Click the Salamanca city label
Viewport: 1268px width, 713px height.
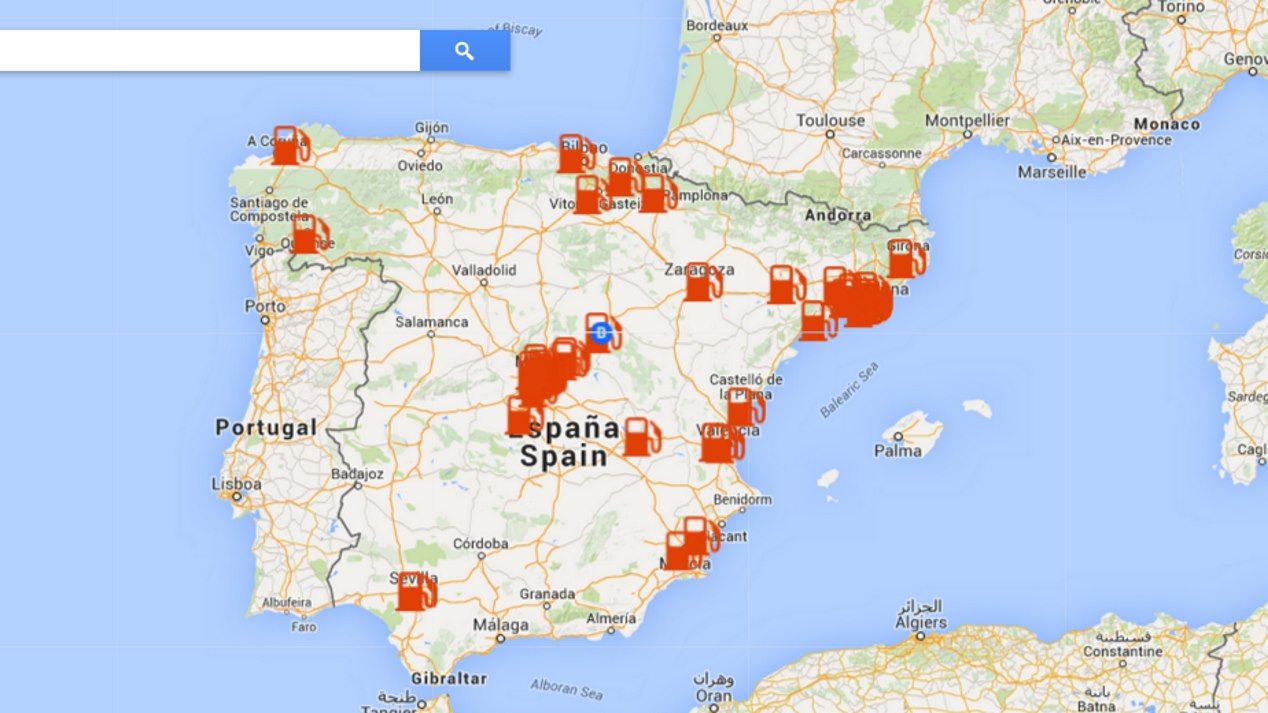tap(432, 322)
